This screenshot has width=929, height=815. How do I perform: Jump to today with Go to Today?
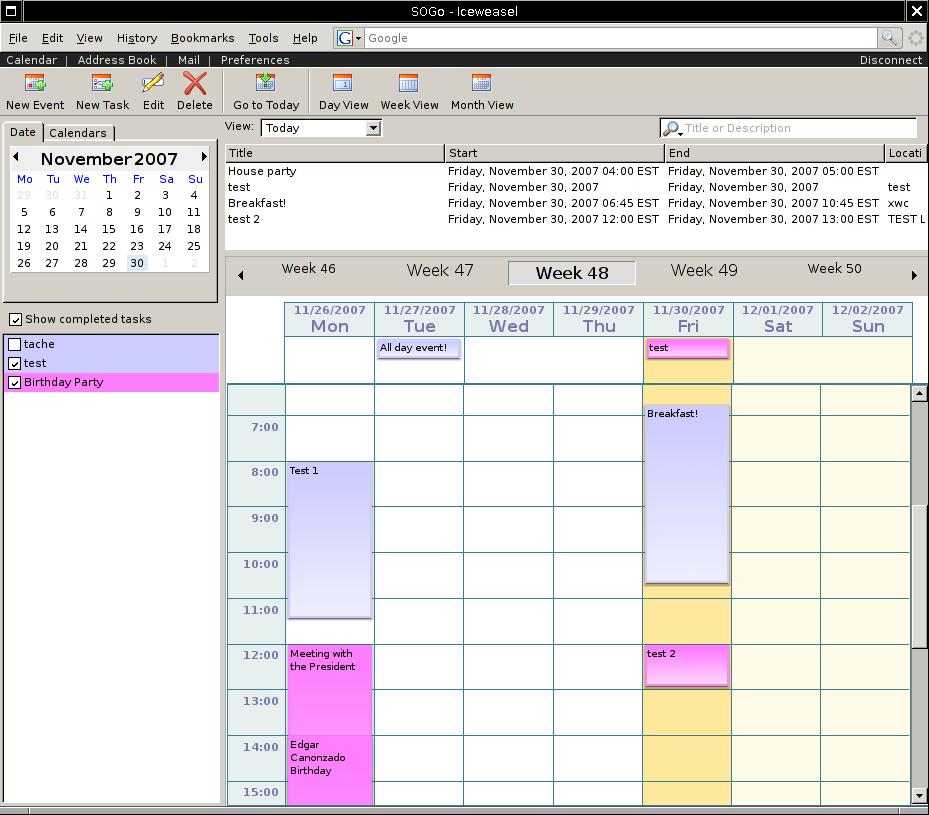266,84
